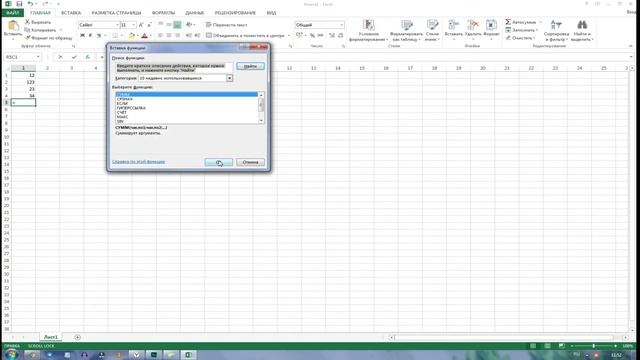
Task: Click OK button in Insert Function dialog
Action: pos(219,162)
